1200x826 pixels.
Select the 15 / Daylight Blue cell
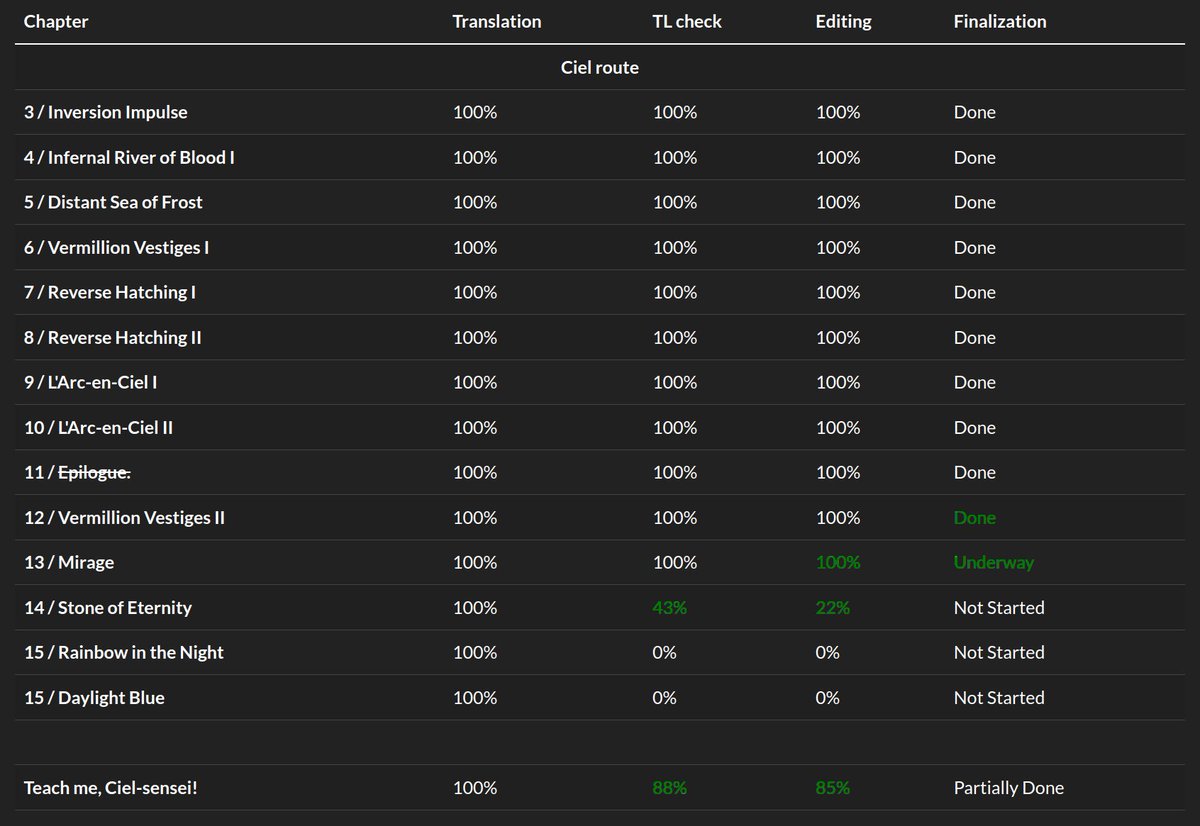pos(94,697)
